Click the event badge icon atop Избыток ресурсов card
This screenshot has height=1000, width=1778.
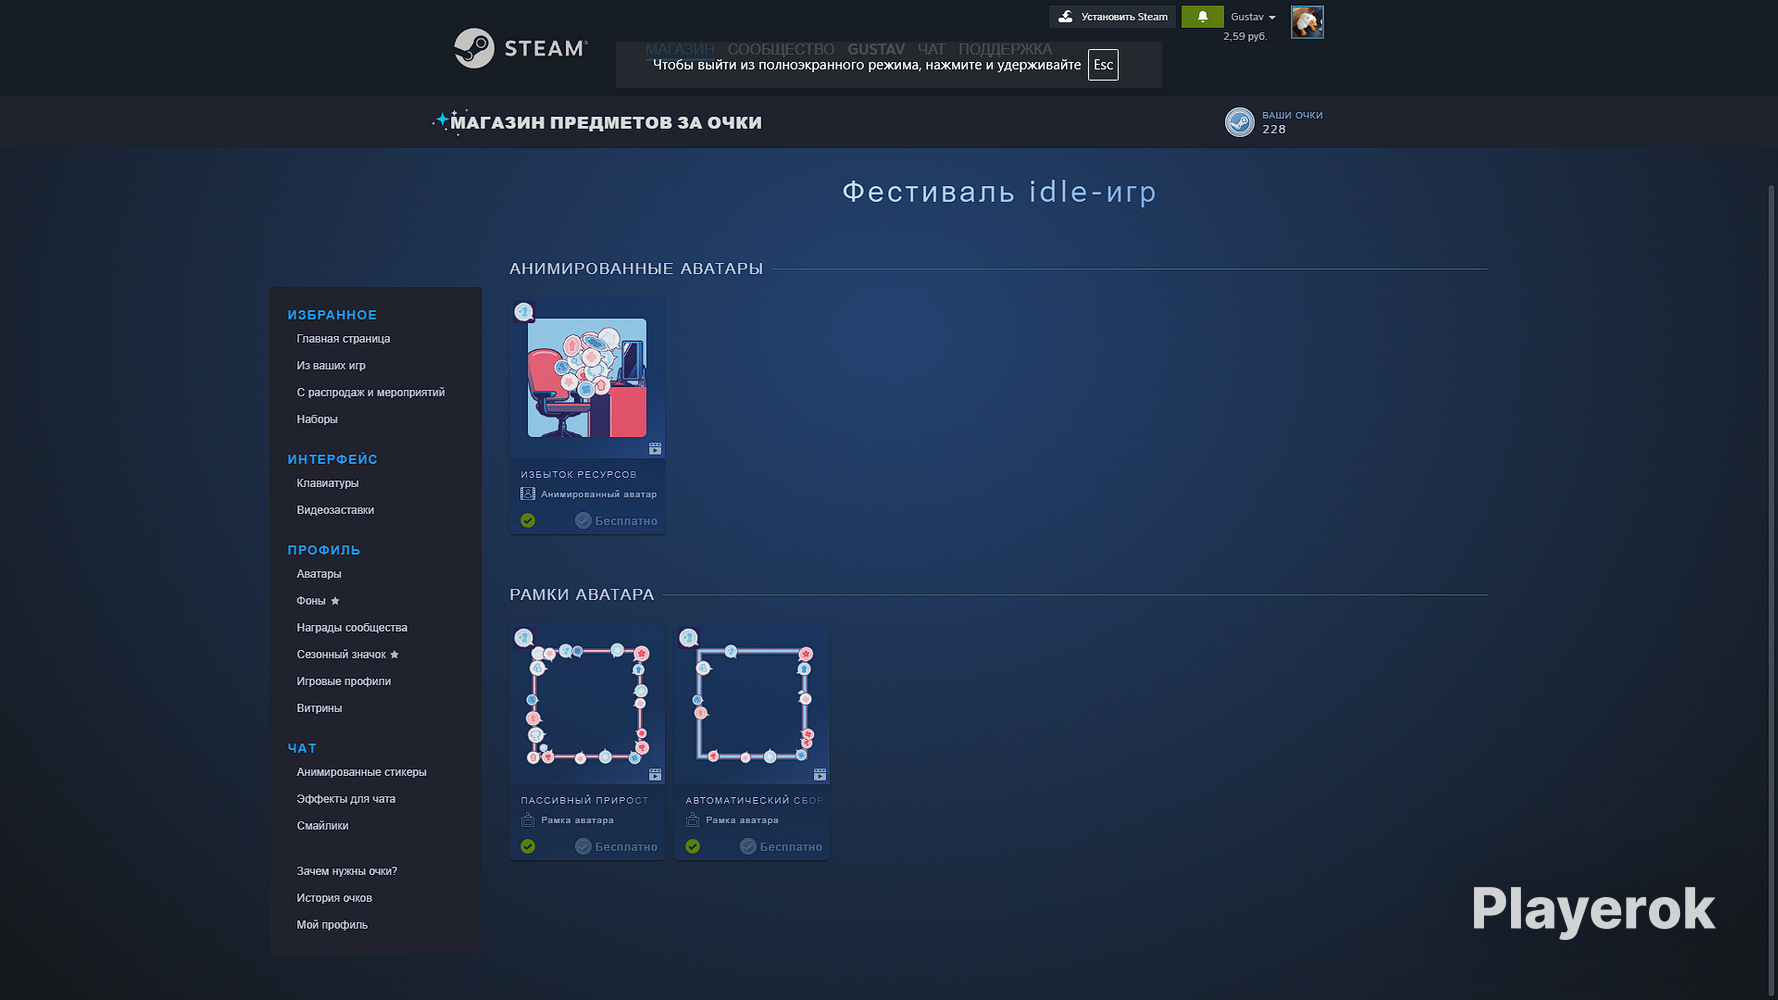[524, 312]
